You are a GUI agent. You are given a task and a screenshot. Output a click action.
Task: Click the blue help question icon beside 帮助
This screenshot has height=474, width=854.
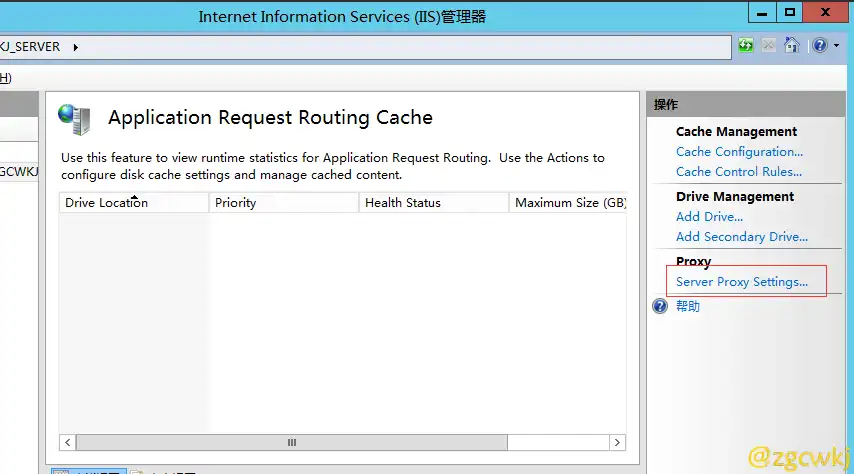(660, 306)
